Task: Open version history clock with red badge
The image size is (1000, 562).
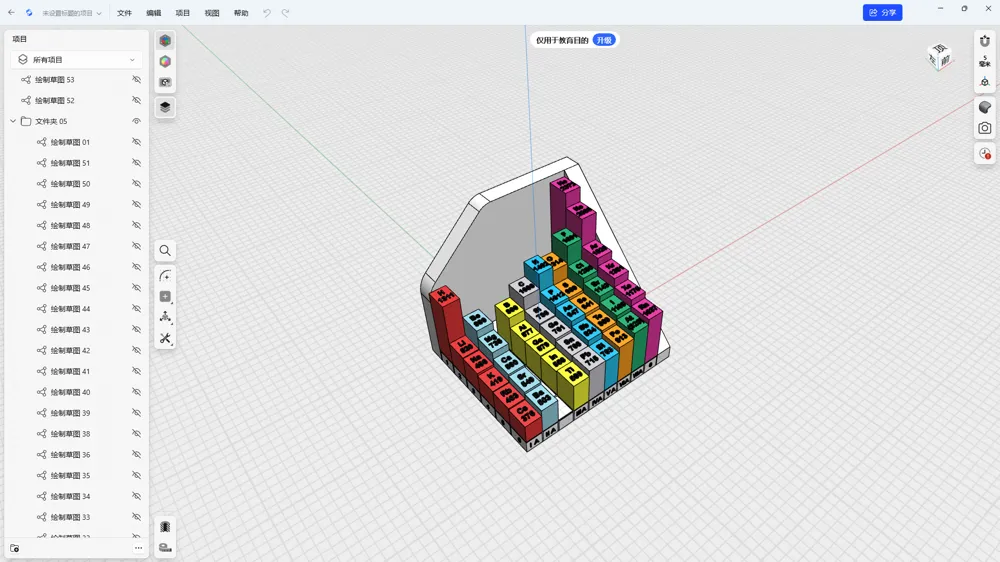Action: (985, 154)
